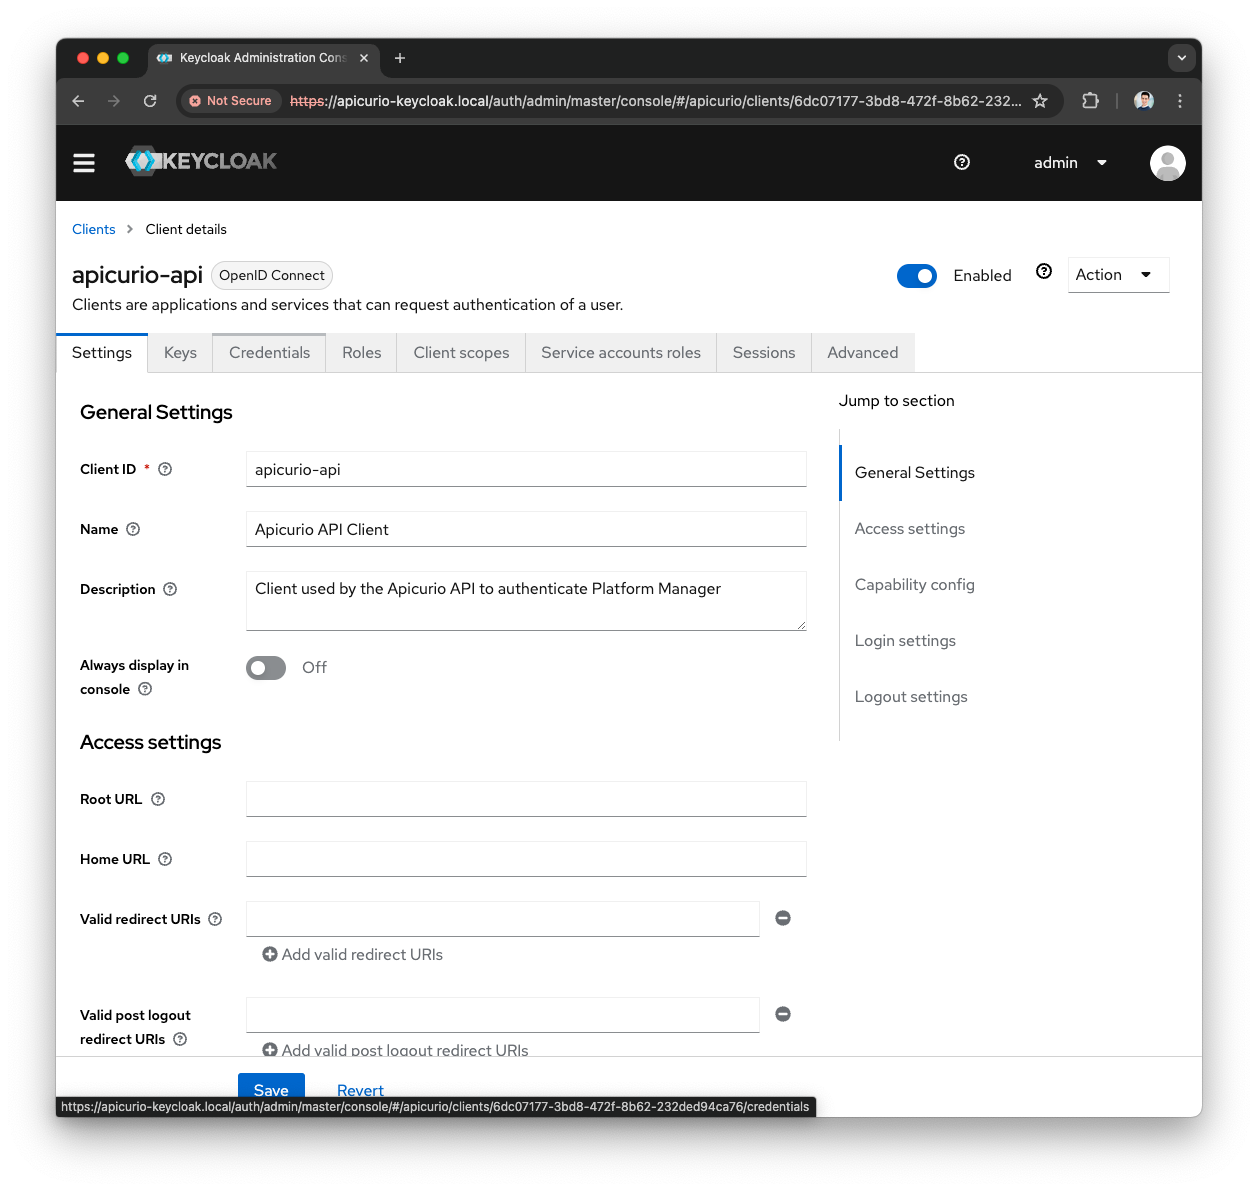Open the hamburger navigation menu
This screenshot has height=1191, width=1258.
pos(84,162)
